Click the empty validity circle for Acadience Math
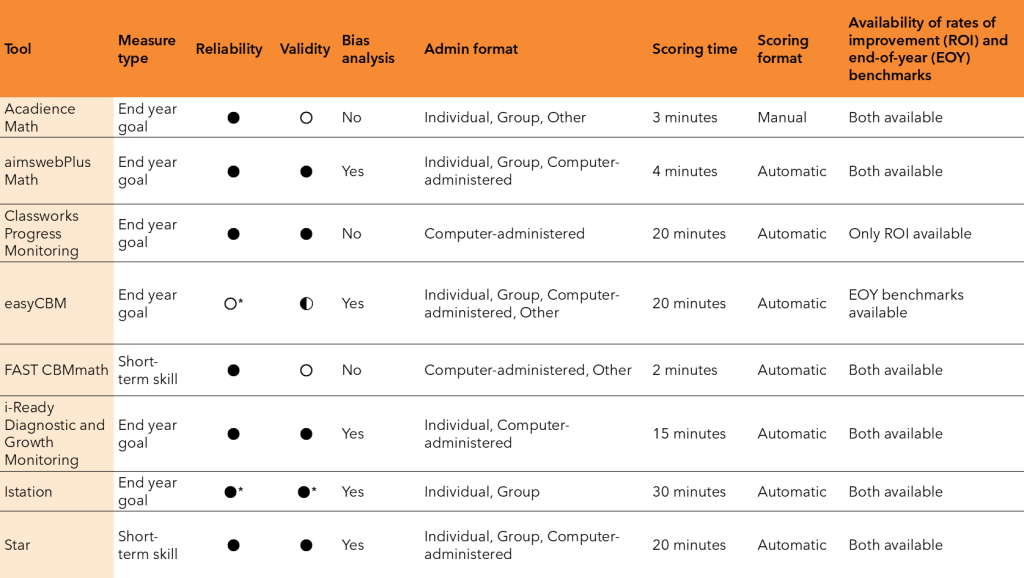The width and height of the screenshot is (1024, 578). [306, 118]
